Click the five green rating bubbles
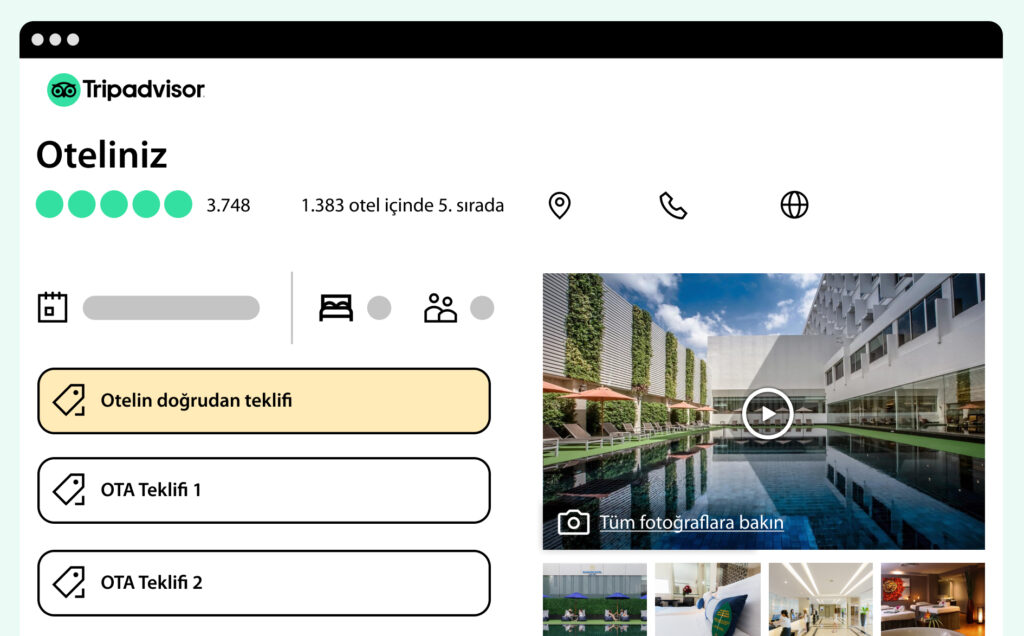 pos(114,204)
